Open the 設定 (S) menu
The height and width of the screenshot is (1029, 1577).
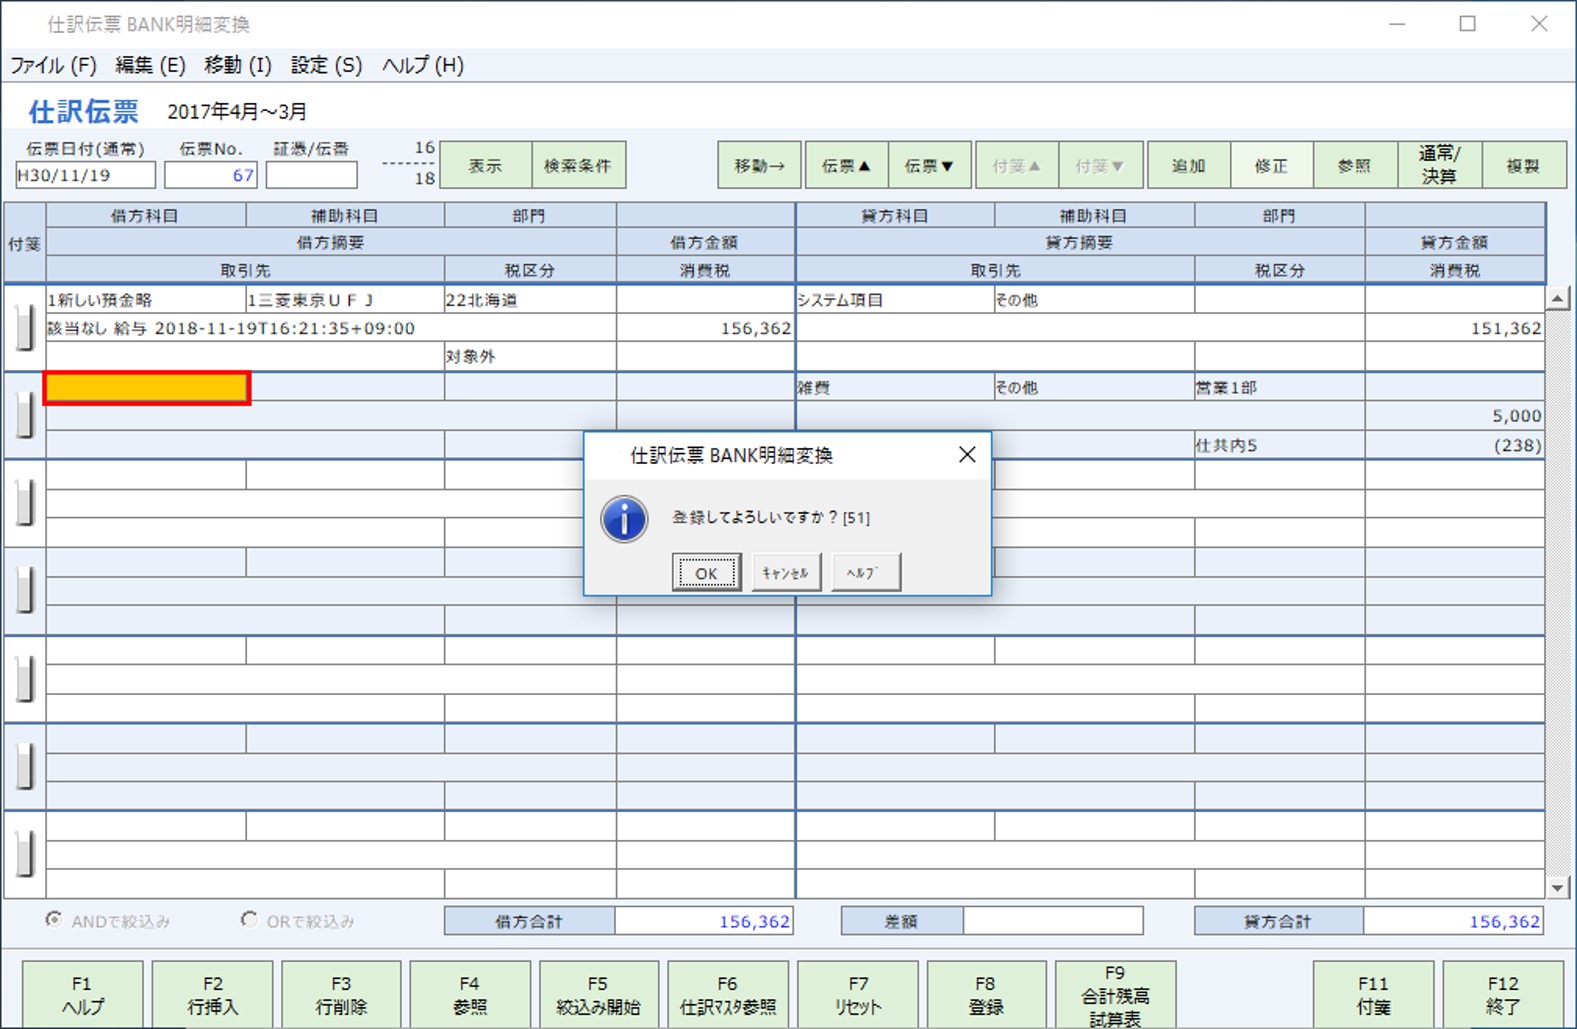(326, 65)
